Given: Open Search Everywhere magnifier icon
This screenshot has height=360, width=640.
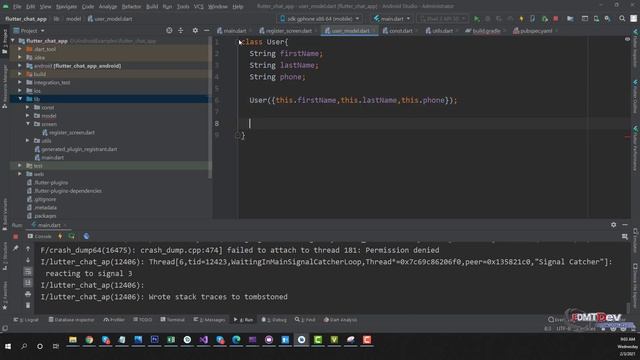Looking at the screenshot, I should pos(622,19).
